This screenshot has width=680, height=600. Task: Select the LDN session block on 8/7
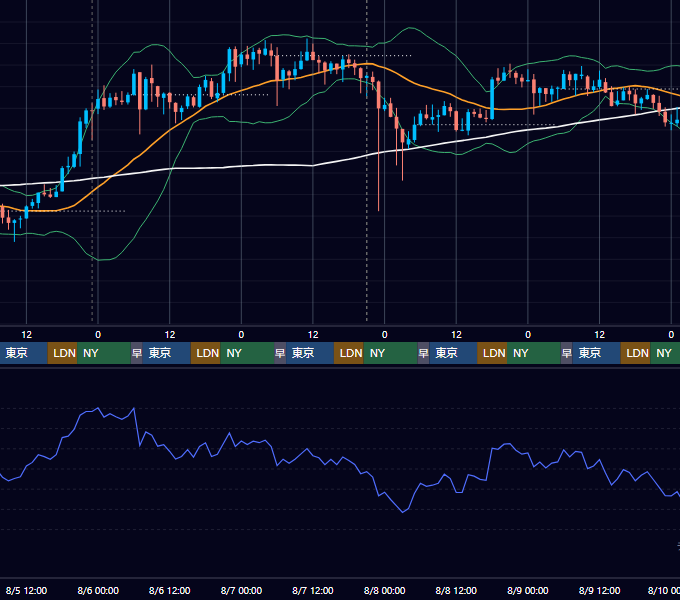click(x=349, y=353)
